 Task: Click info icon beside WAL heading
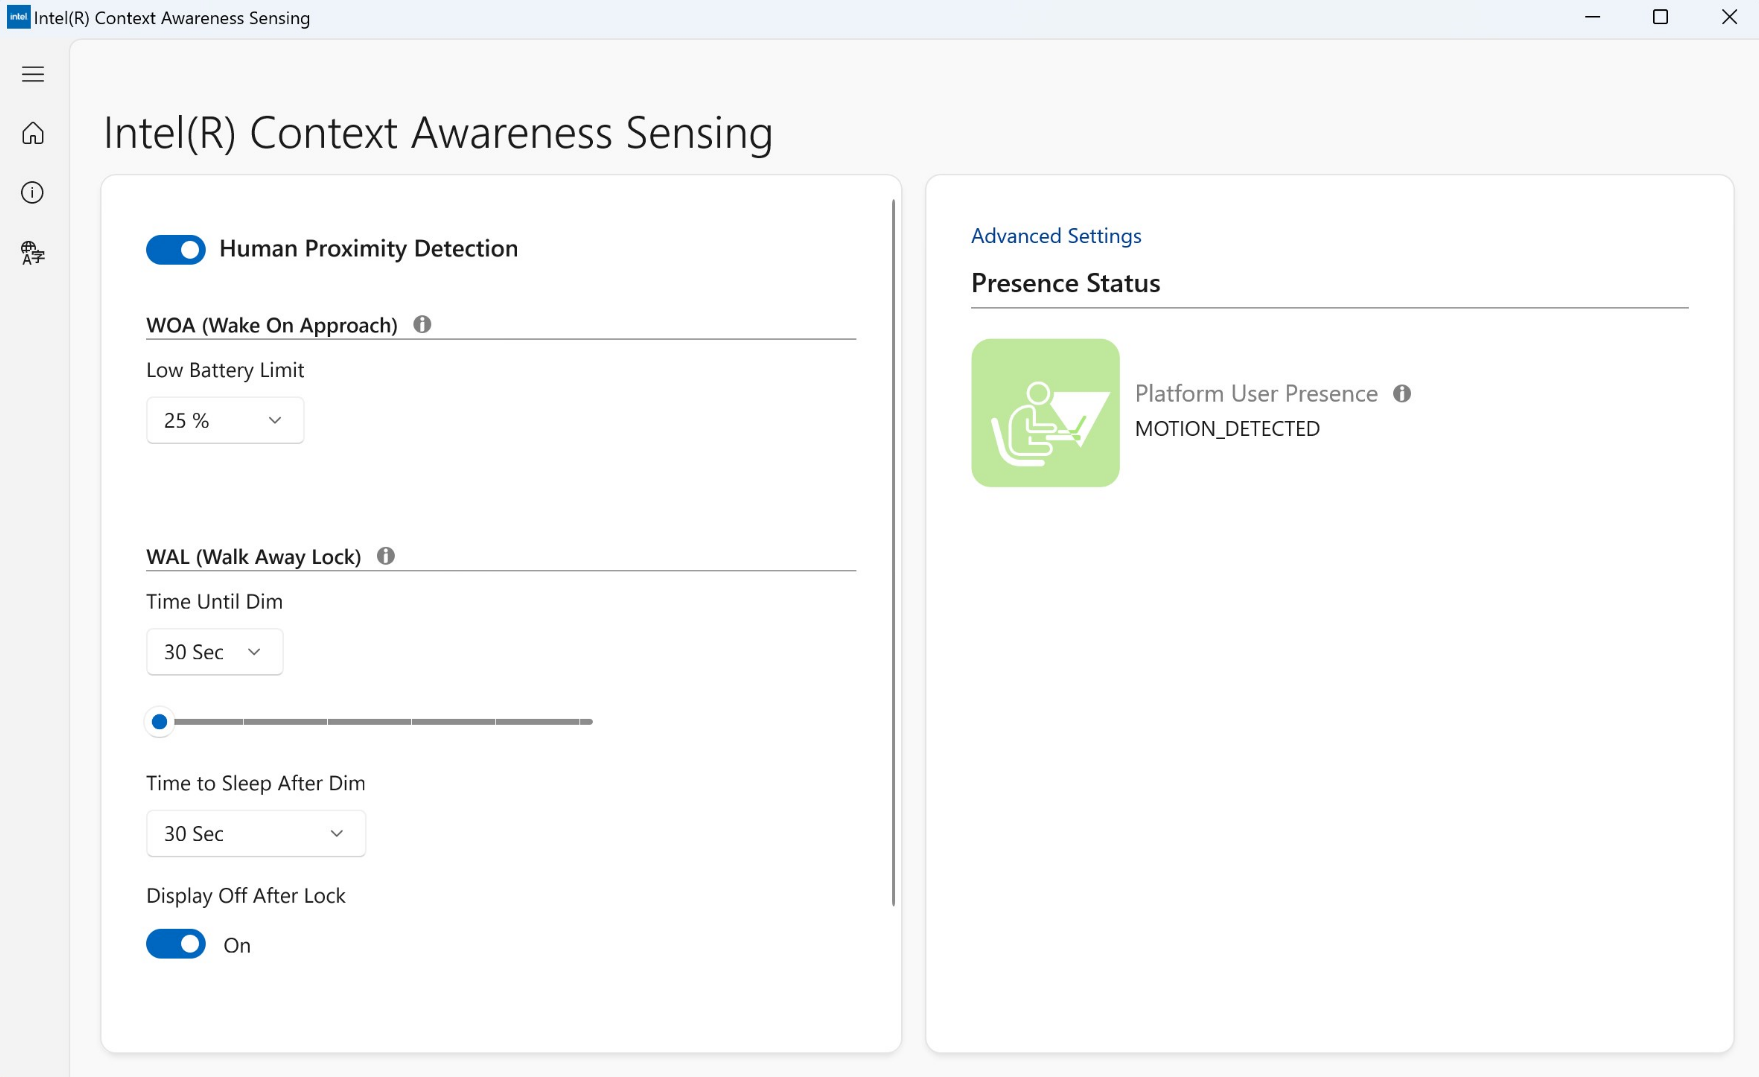(386, 556)
